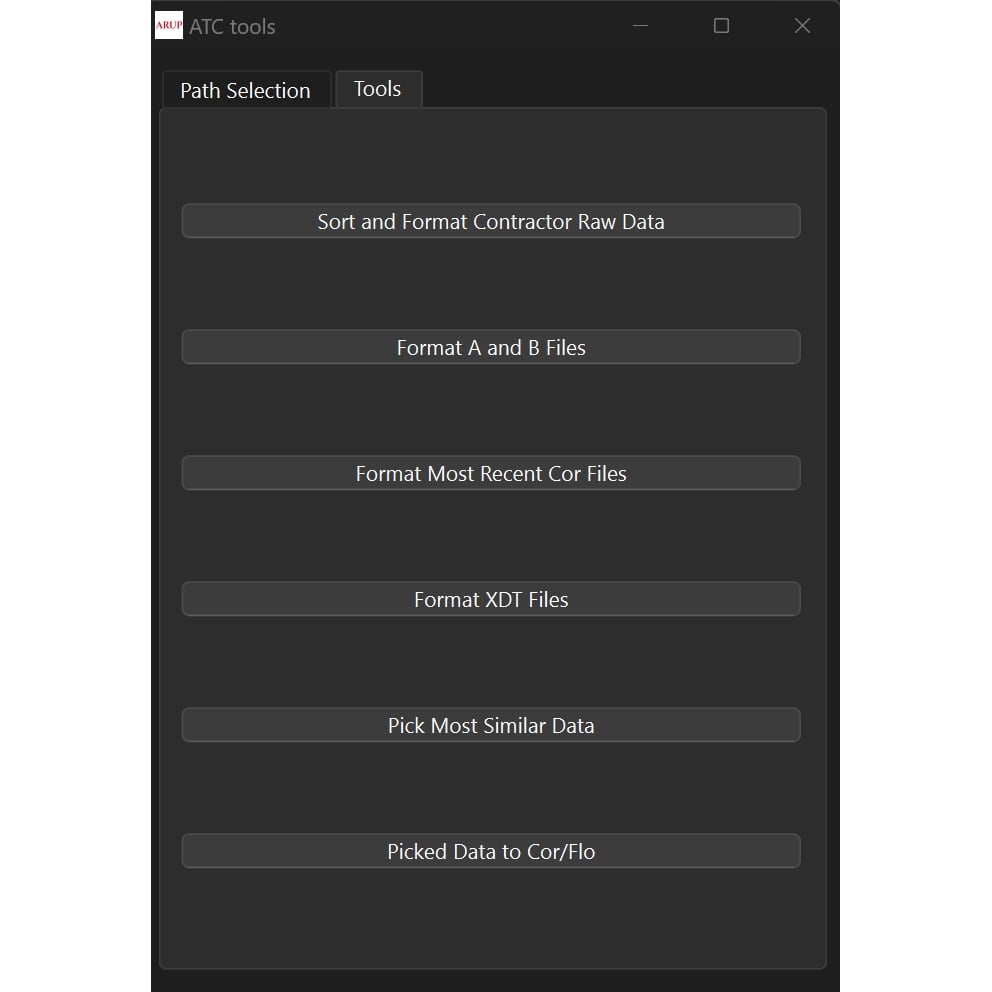992x992 pixels.
Task: Click the gap between Format XDT and Pick Most Similar
Action: [x=490, y=662]
